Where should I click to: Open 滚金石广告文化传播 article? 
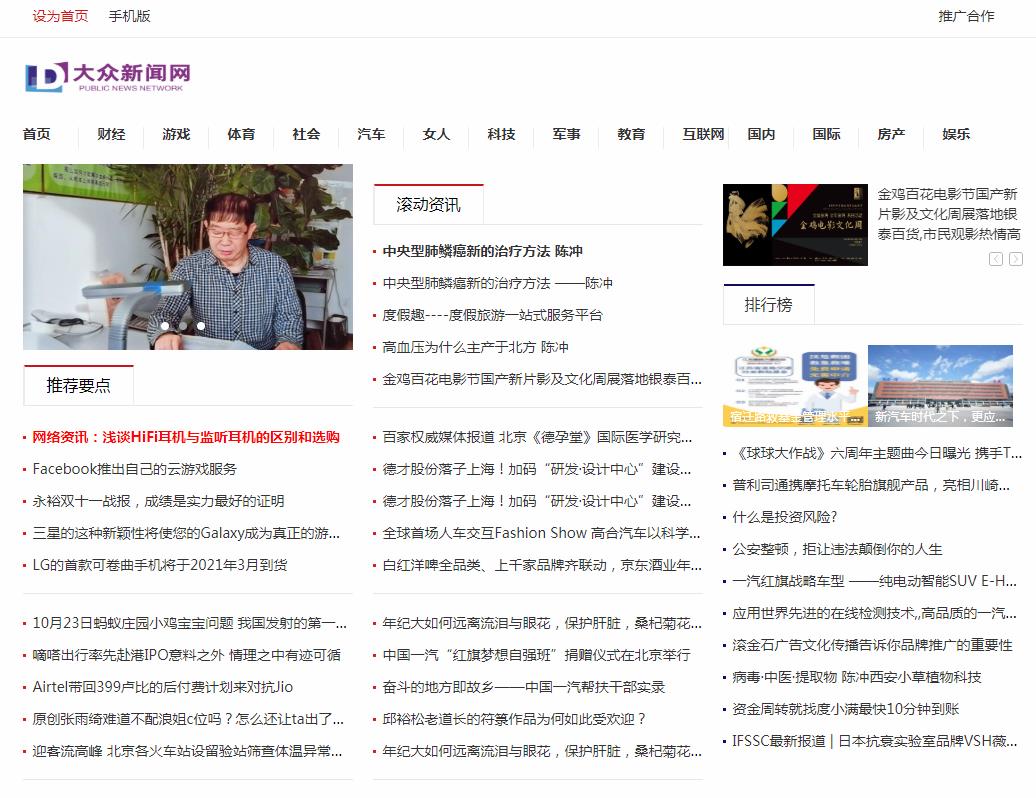click(872, 645)
